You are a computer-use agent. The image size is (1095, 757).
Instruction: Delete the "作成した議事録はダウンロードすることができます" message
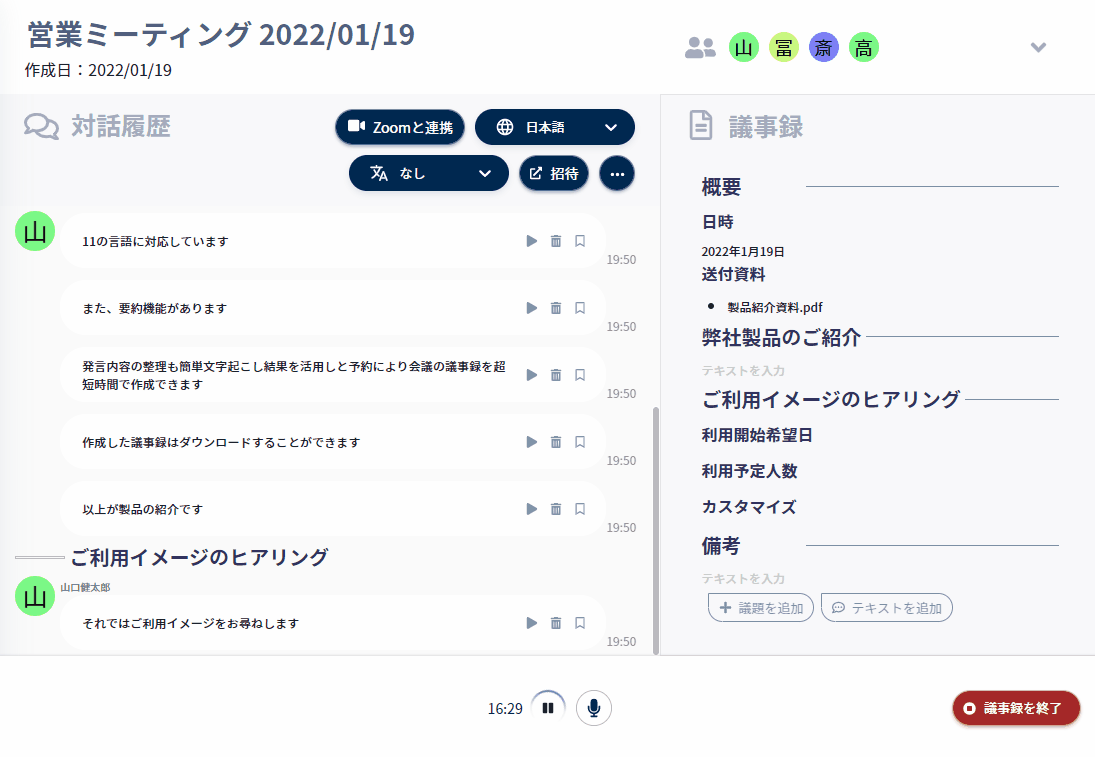[555, 441]
